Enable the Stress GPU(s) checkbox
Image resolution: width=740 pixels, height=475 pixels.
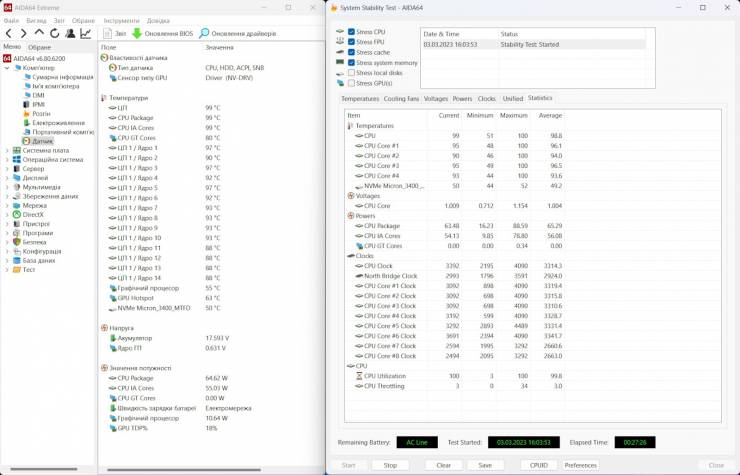click(x=351, y=83)
